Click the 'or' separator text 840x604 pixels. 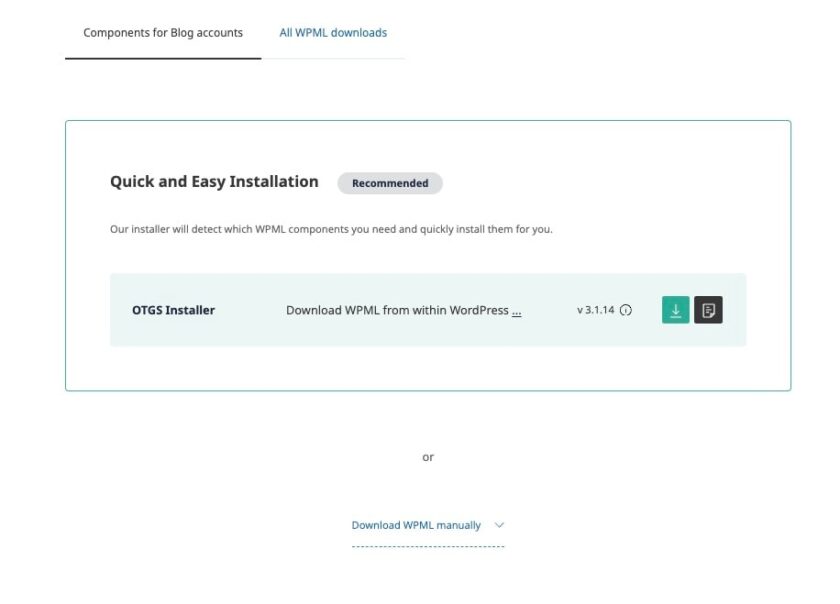click(428, 457)
